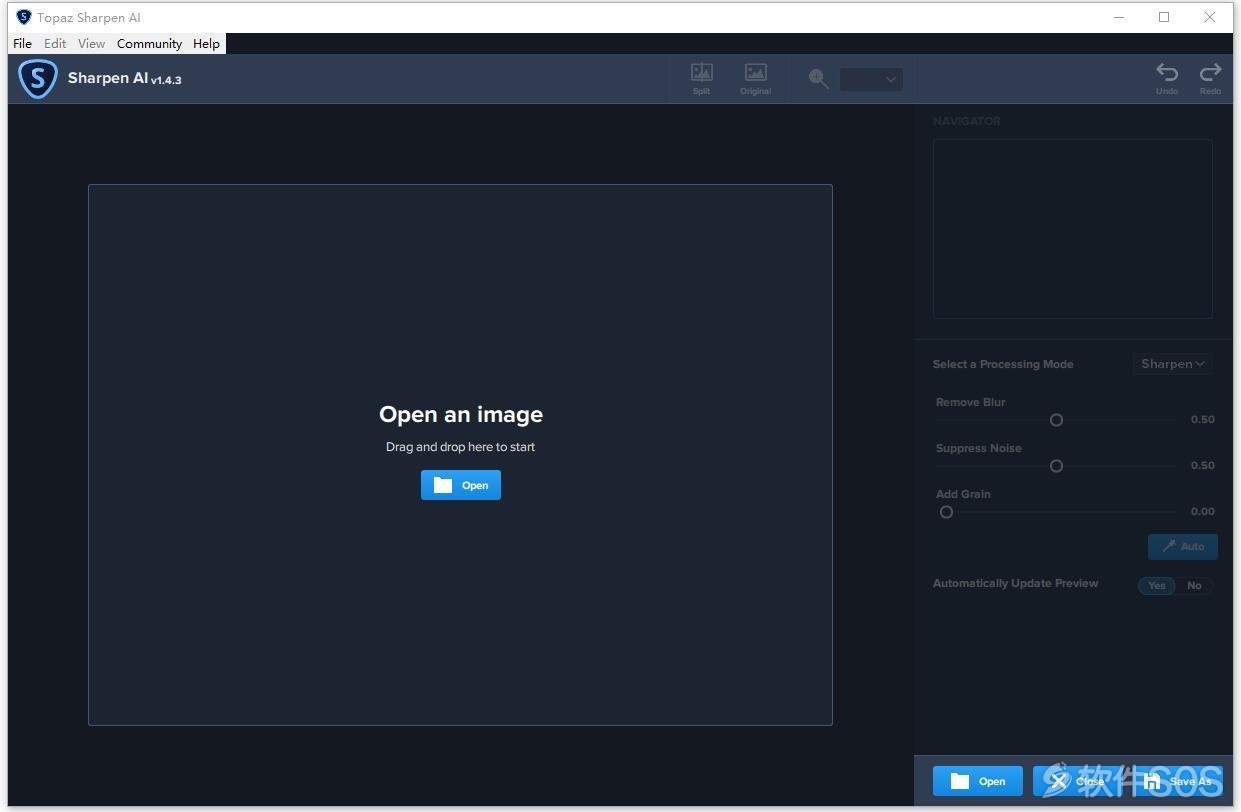Click the Sharpen AI shield logo
Screen dimensions: 1241x812
pyautogui.click(x=38, y=78)
